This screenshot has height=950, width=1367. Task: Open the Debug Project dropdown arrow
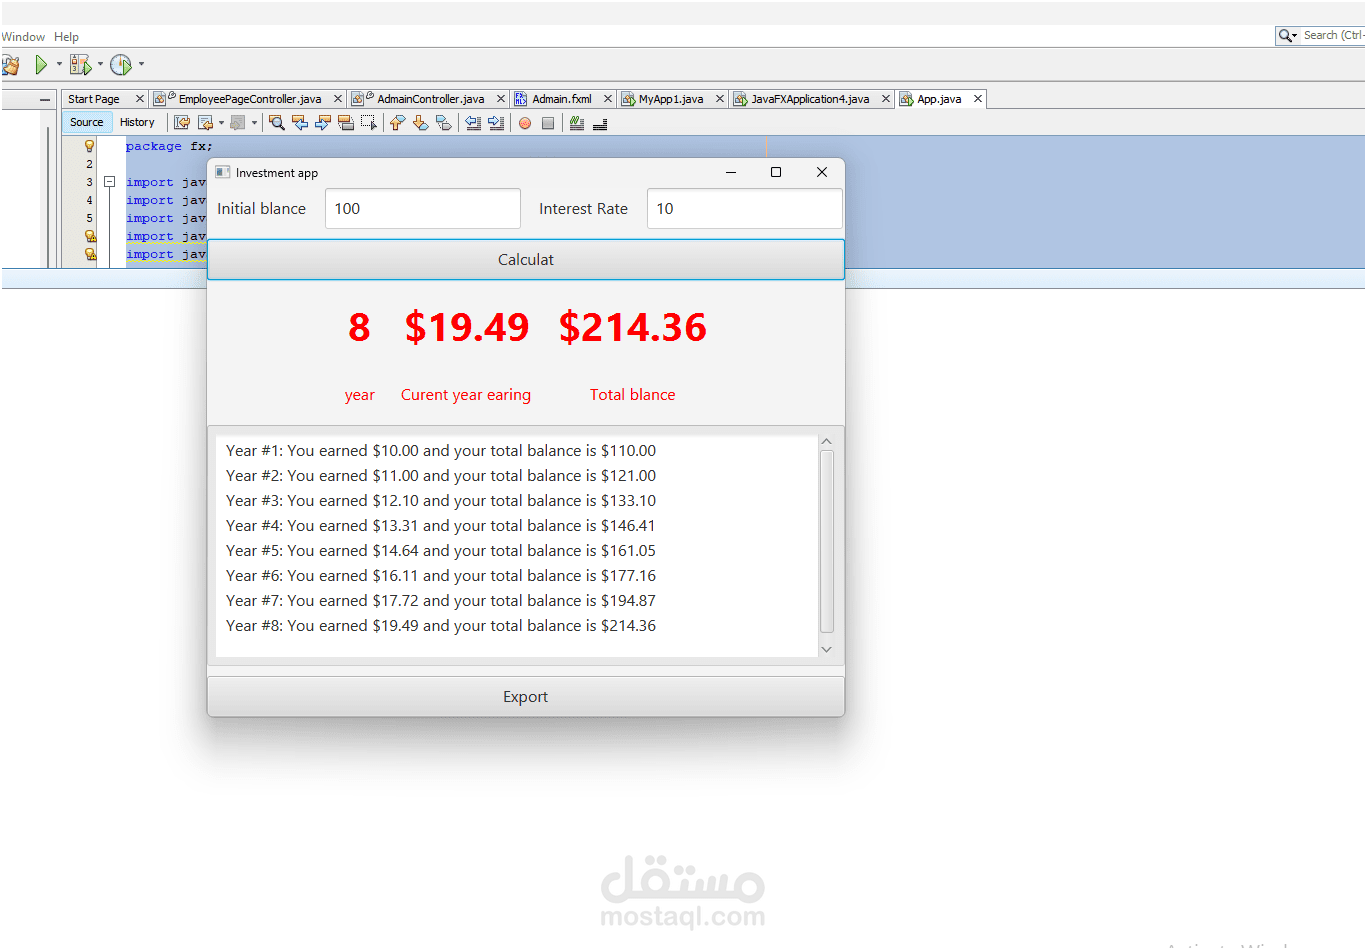100,65
